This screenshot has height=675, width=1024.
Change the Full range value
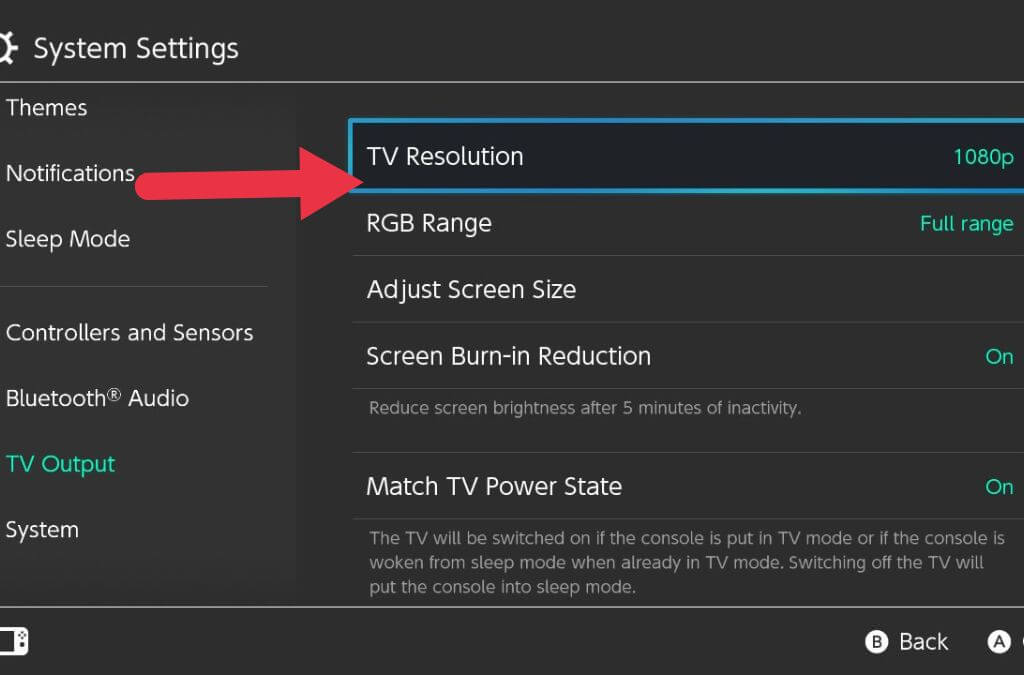pyautogui.click(x=966, y=224)
